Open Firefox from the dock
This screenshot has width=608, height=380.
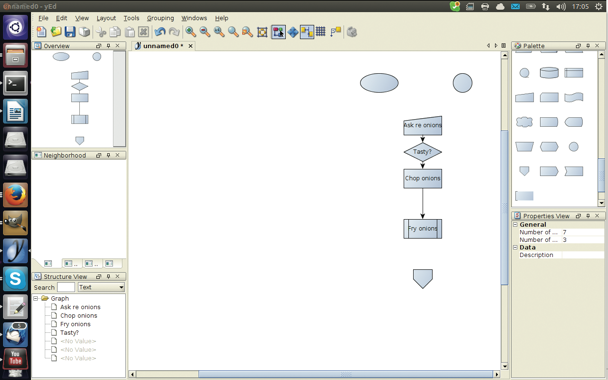pyautogui.click(x=16, y=194)
